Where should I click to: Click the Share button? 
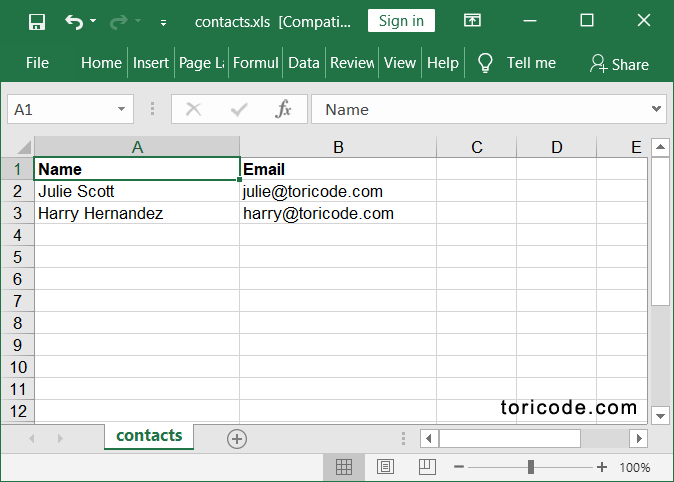point(619,64)
